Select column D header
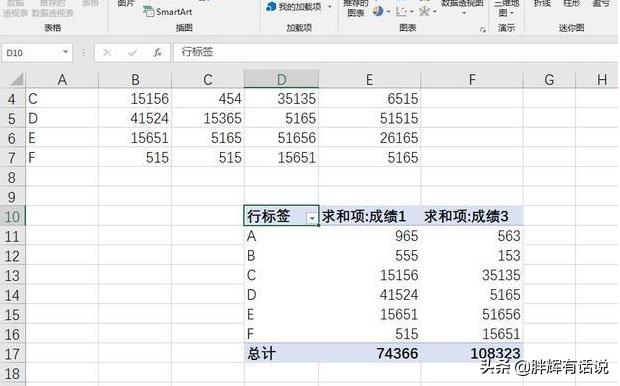The height and width of the screenshot is (386, 620). pyautogui.click(x=282, y=79)
